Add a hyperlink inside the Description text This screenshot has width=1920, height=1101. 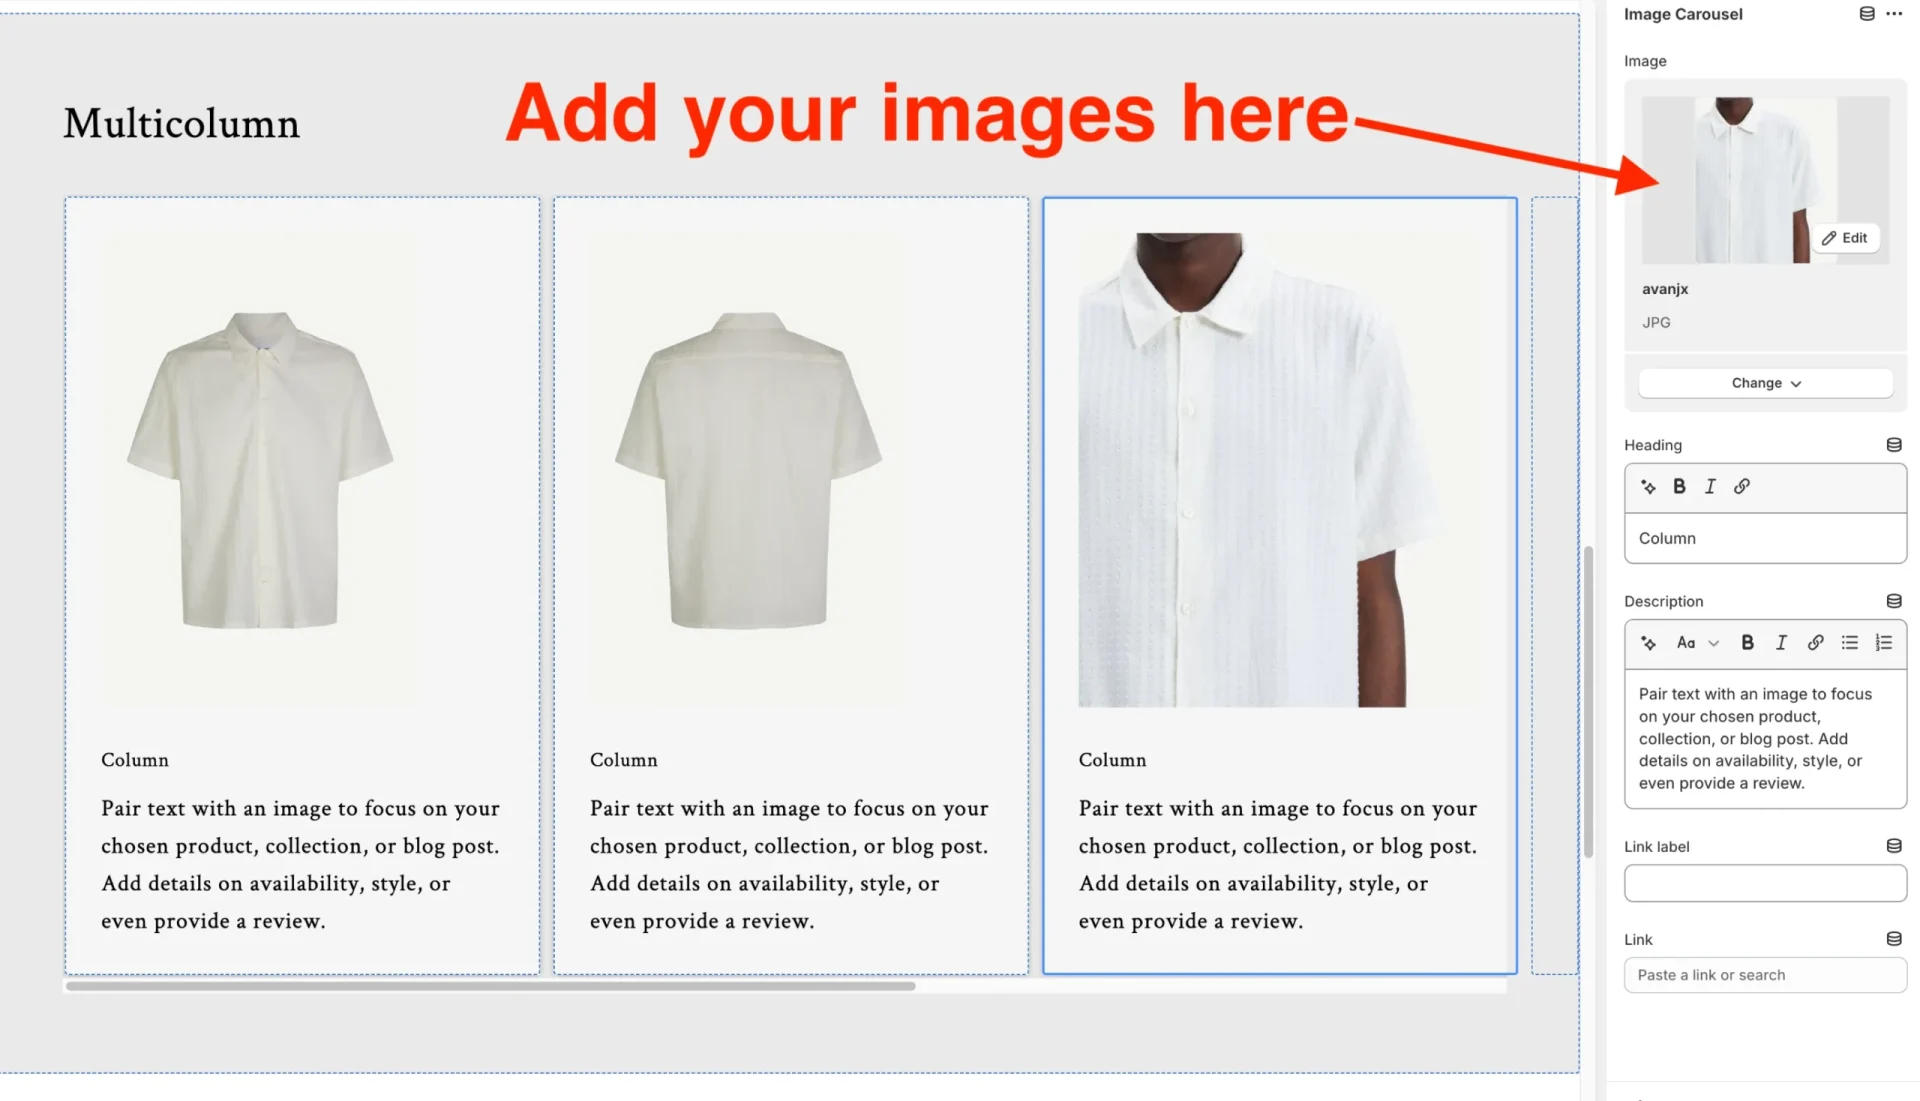(x=1815, y=643)
